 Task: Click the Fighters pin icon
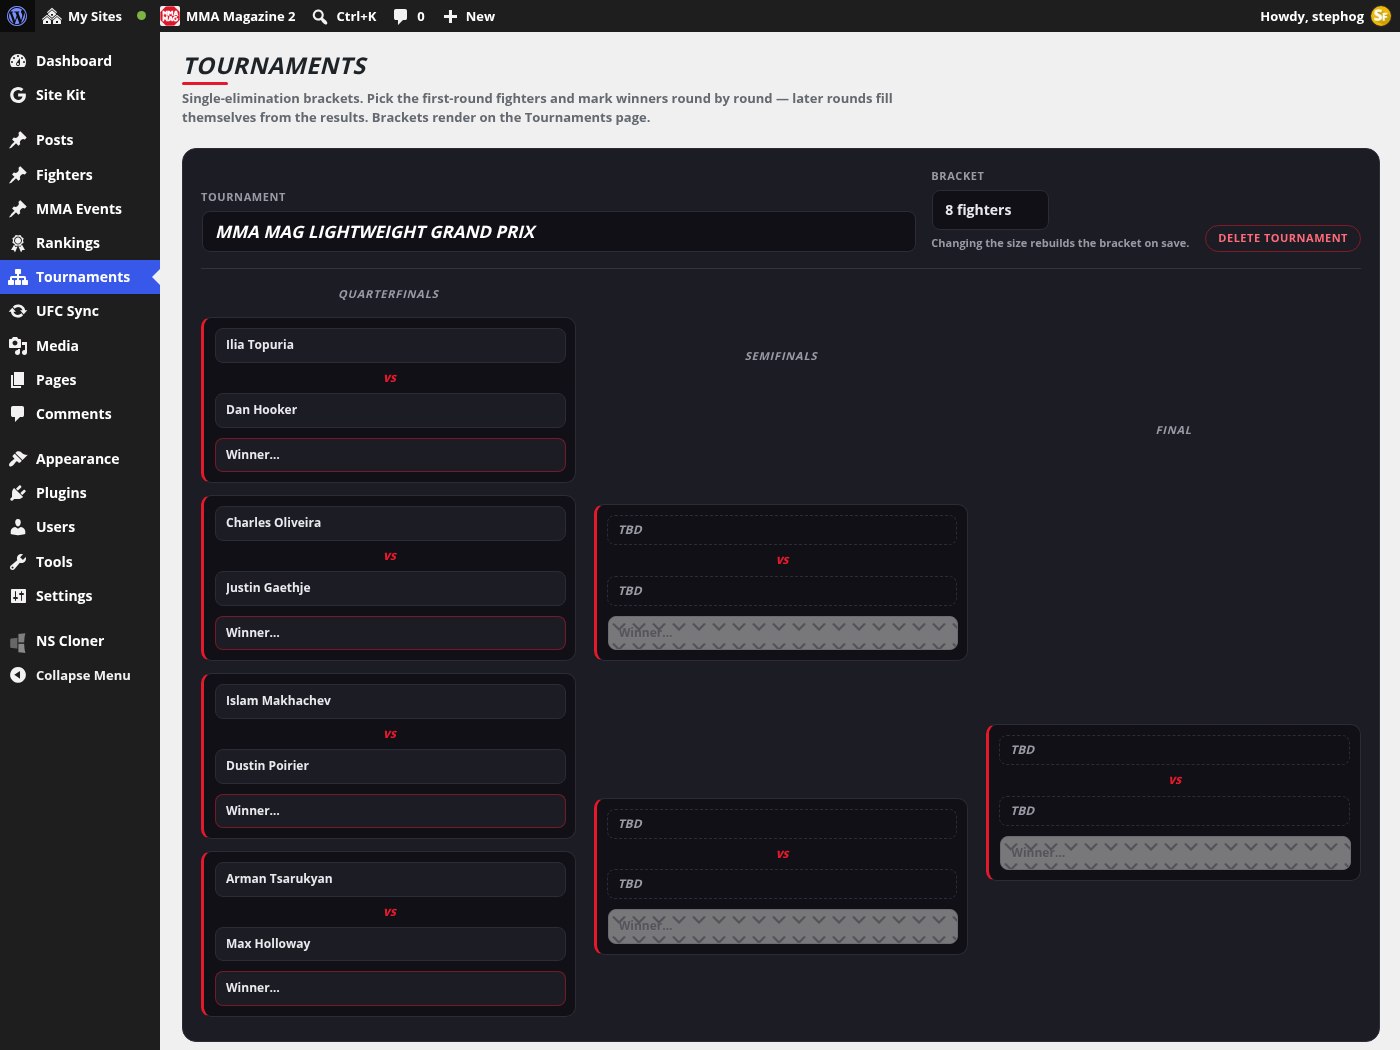pos(18,175)
